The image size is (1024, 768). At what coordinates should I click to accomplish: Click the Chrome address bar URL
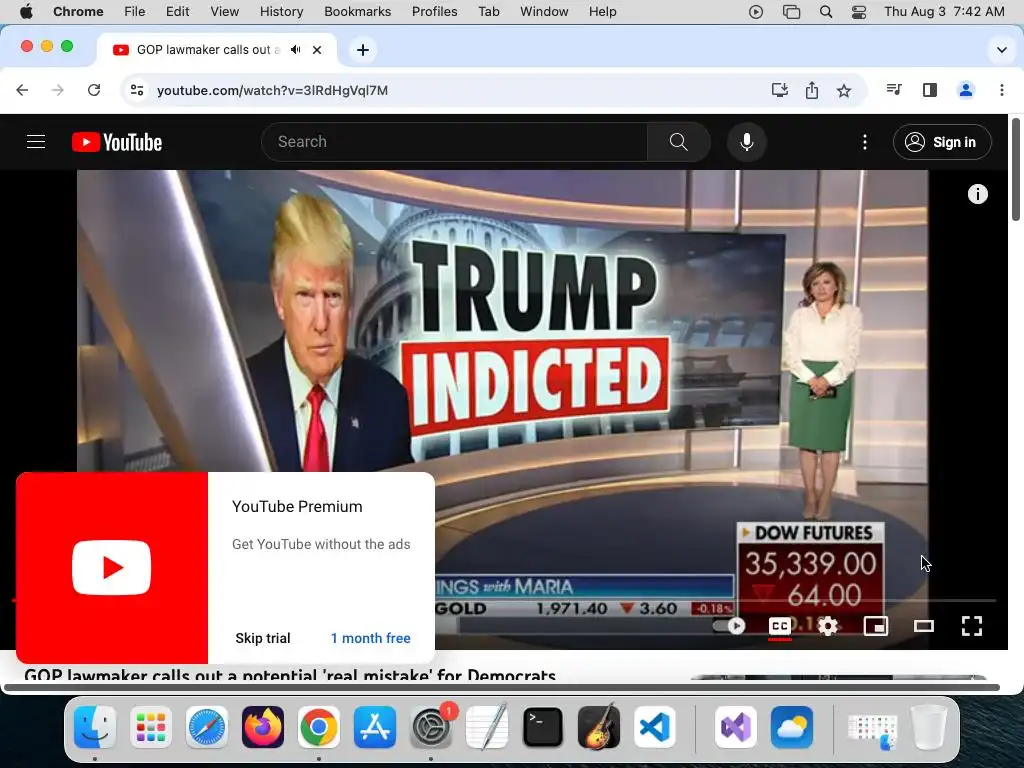click(272, 90)
